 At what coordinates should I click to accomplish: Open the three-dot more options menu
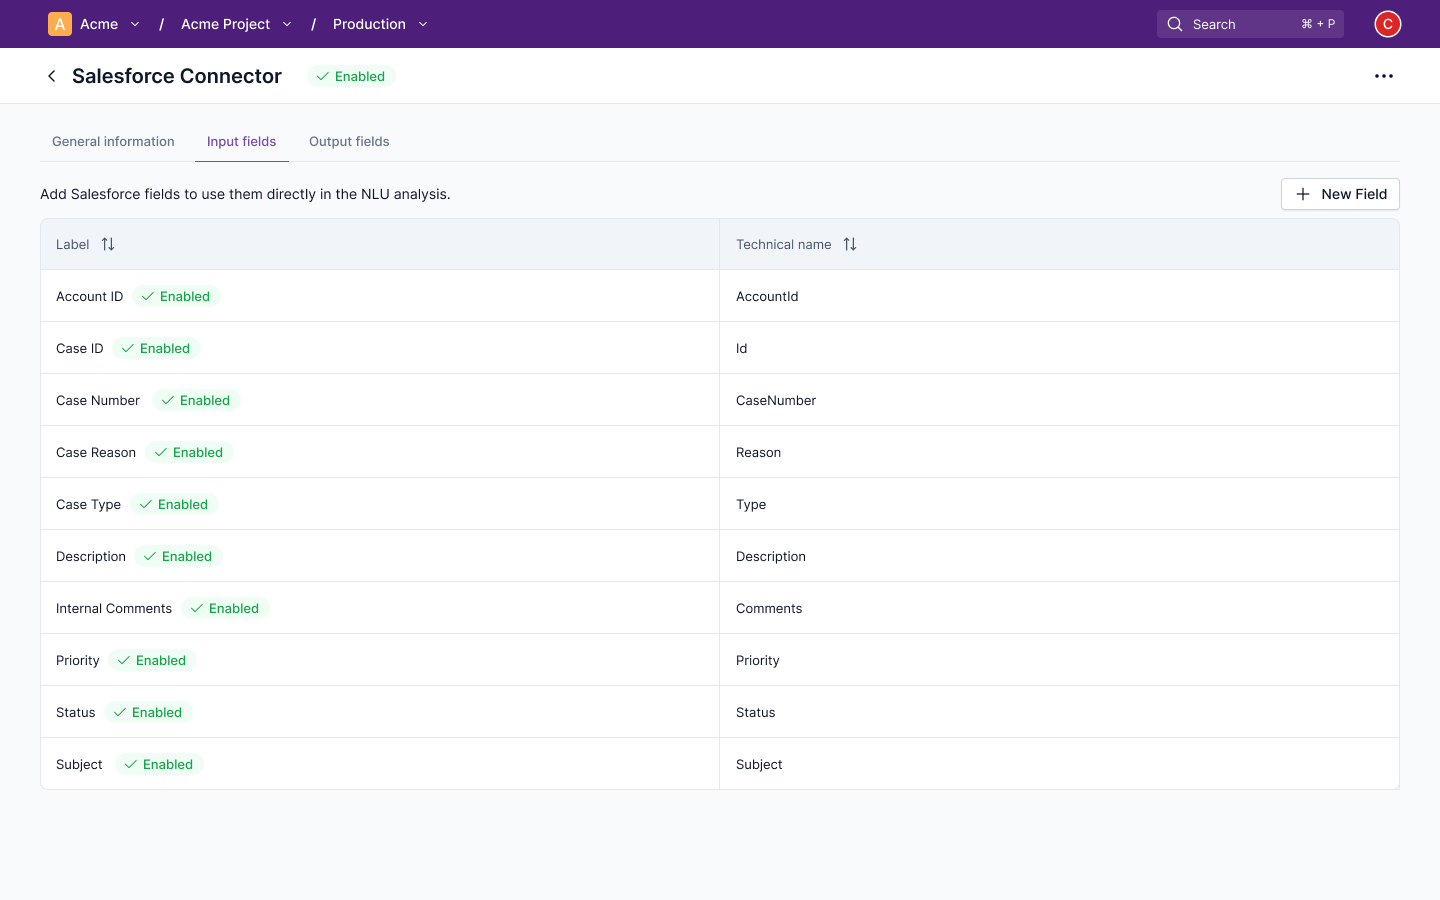(1384, 76)
